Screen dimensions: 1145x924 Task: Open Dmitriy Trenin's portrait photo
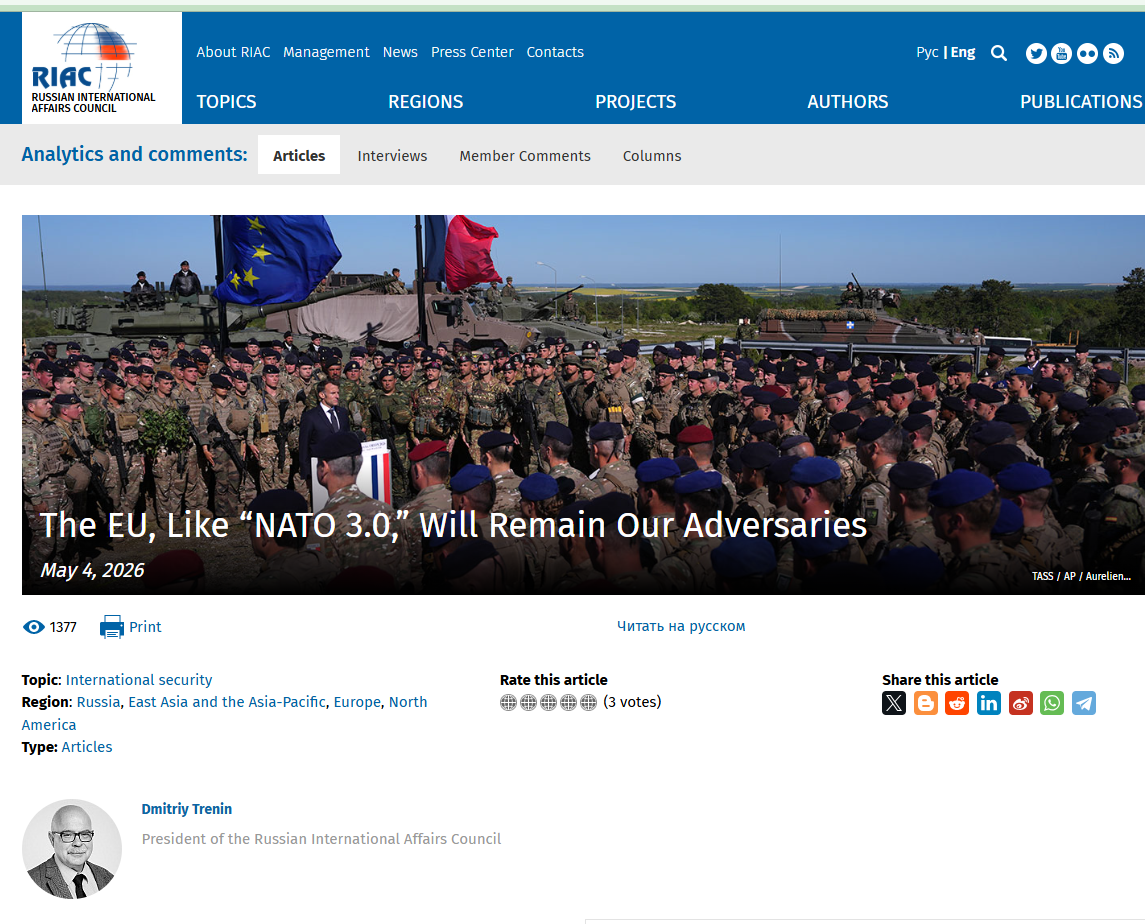coord(72,849)
